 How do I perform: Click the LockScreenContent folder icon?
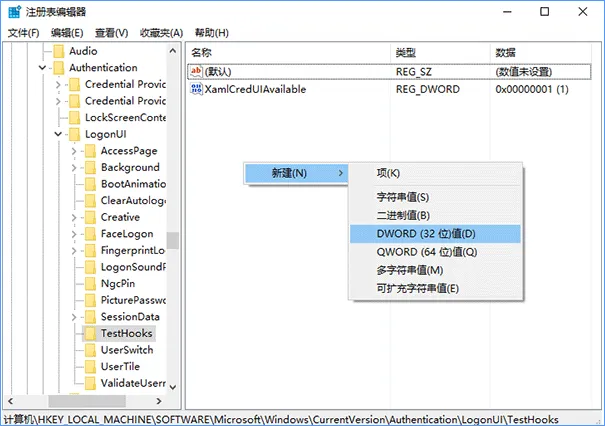74,118
